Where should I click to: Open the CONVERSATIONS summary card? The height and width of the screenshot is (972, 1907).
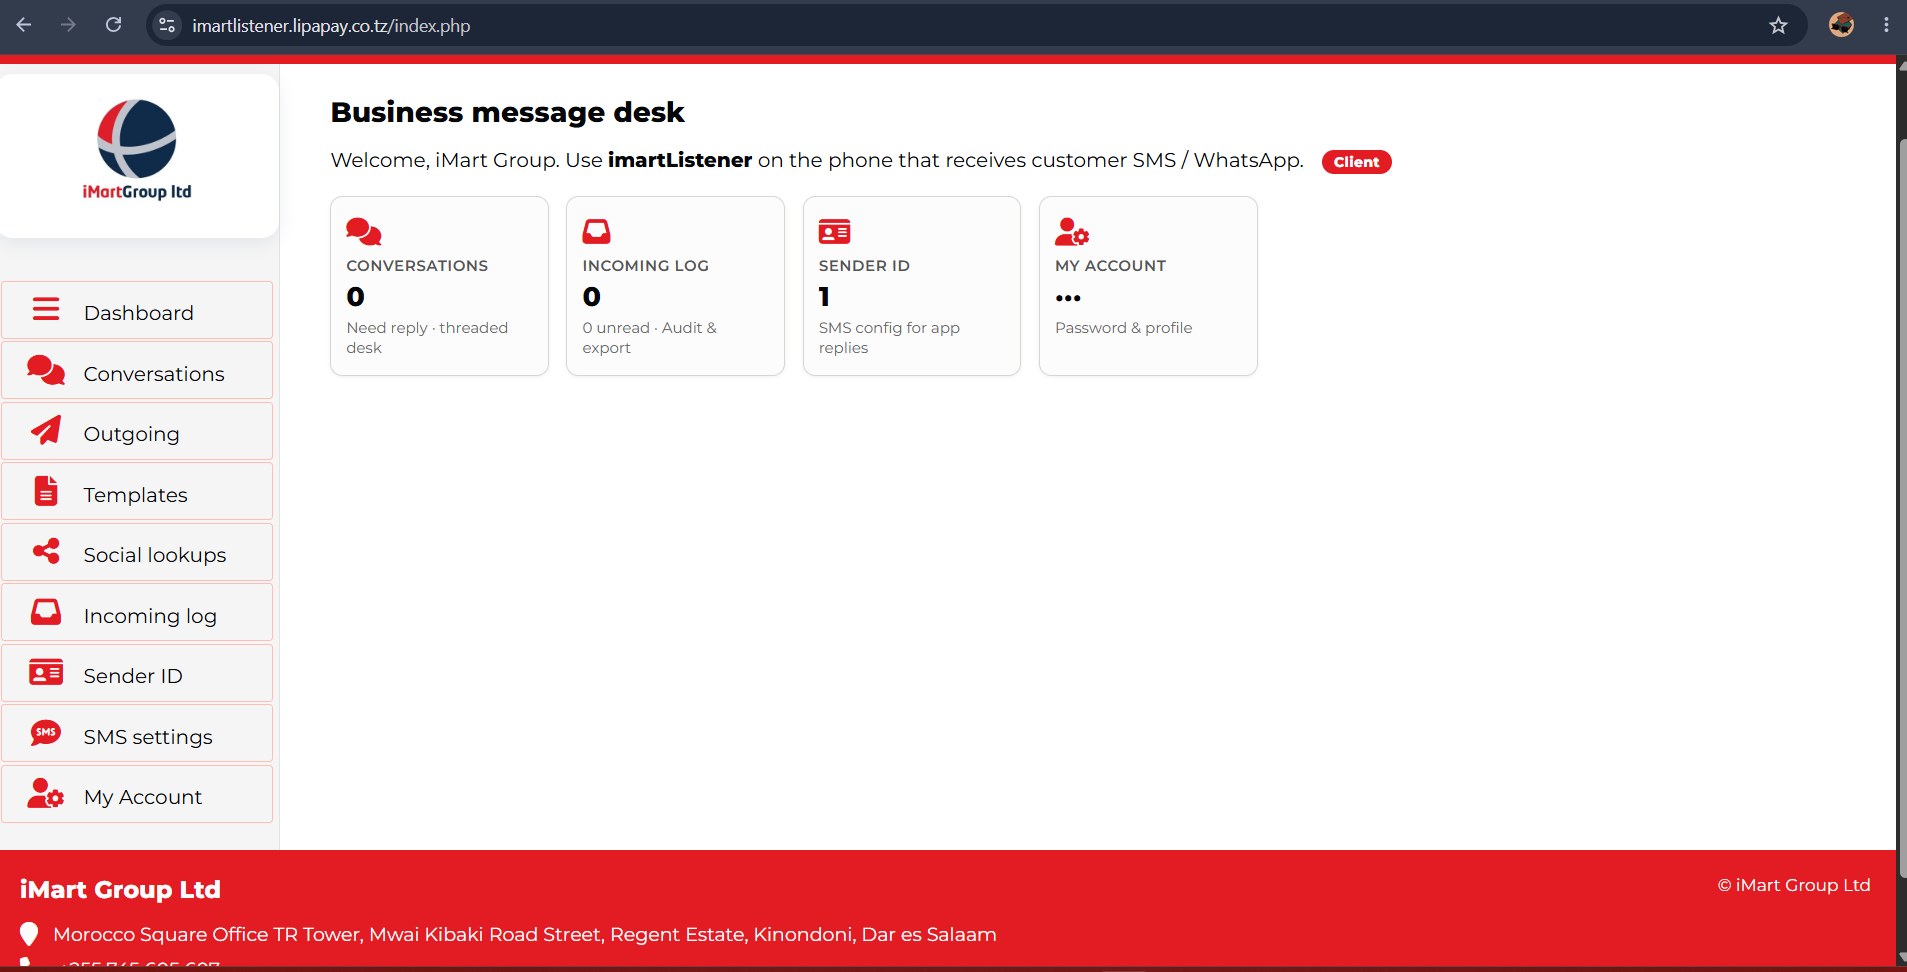(x=439, y=286)
